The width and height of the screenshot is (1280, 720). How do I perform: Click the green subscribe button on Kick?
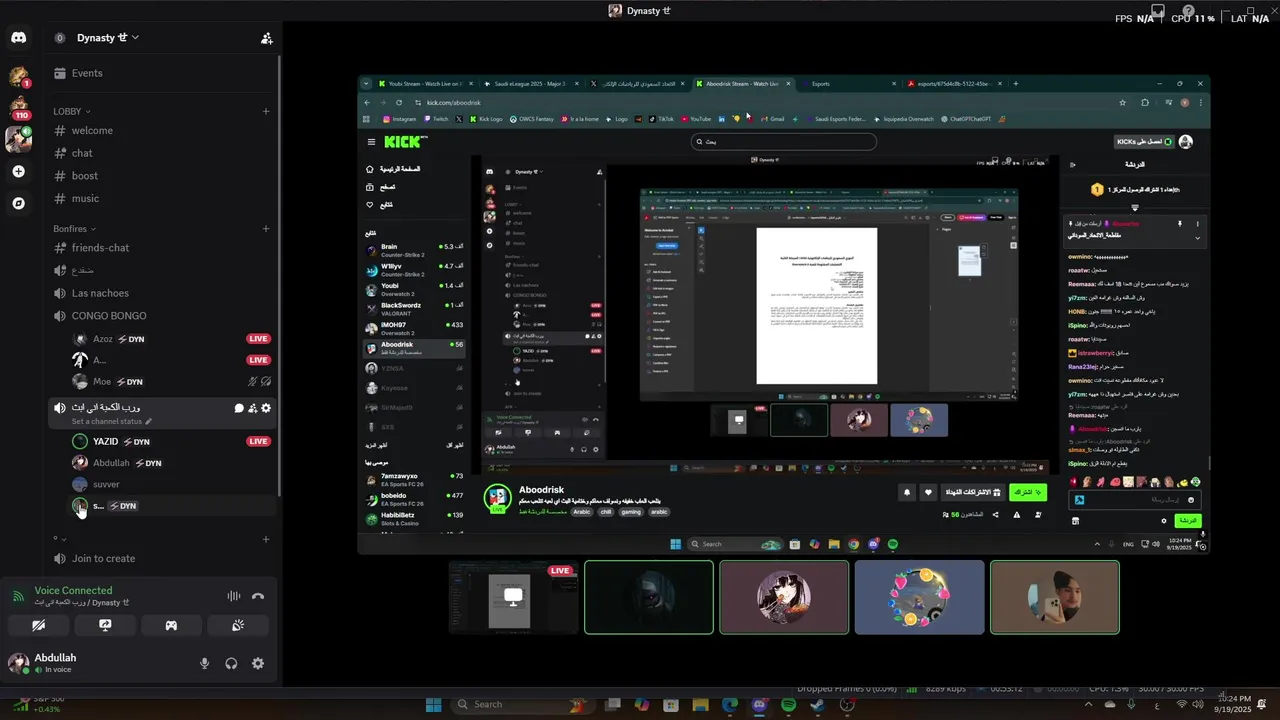(1028, 492)
